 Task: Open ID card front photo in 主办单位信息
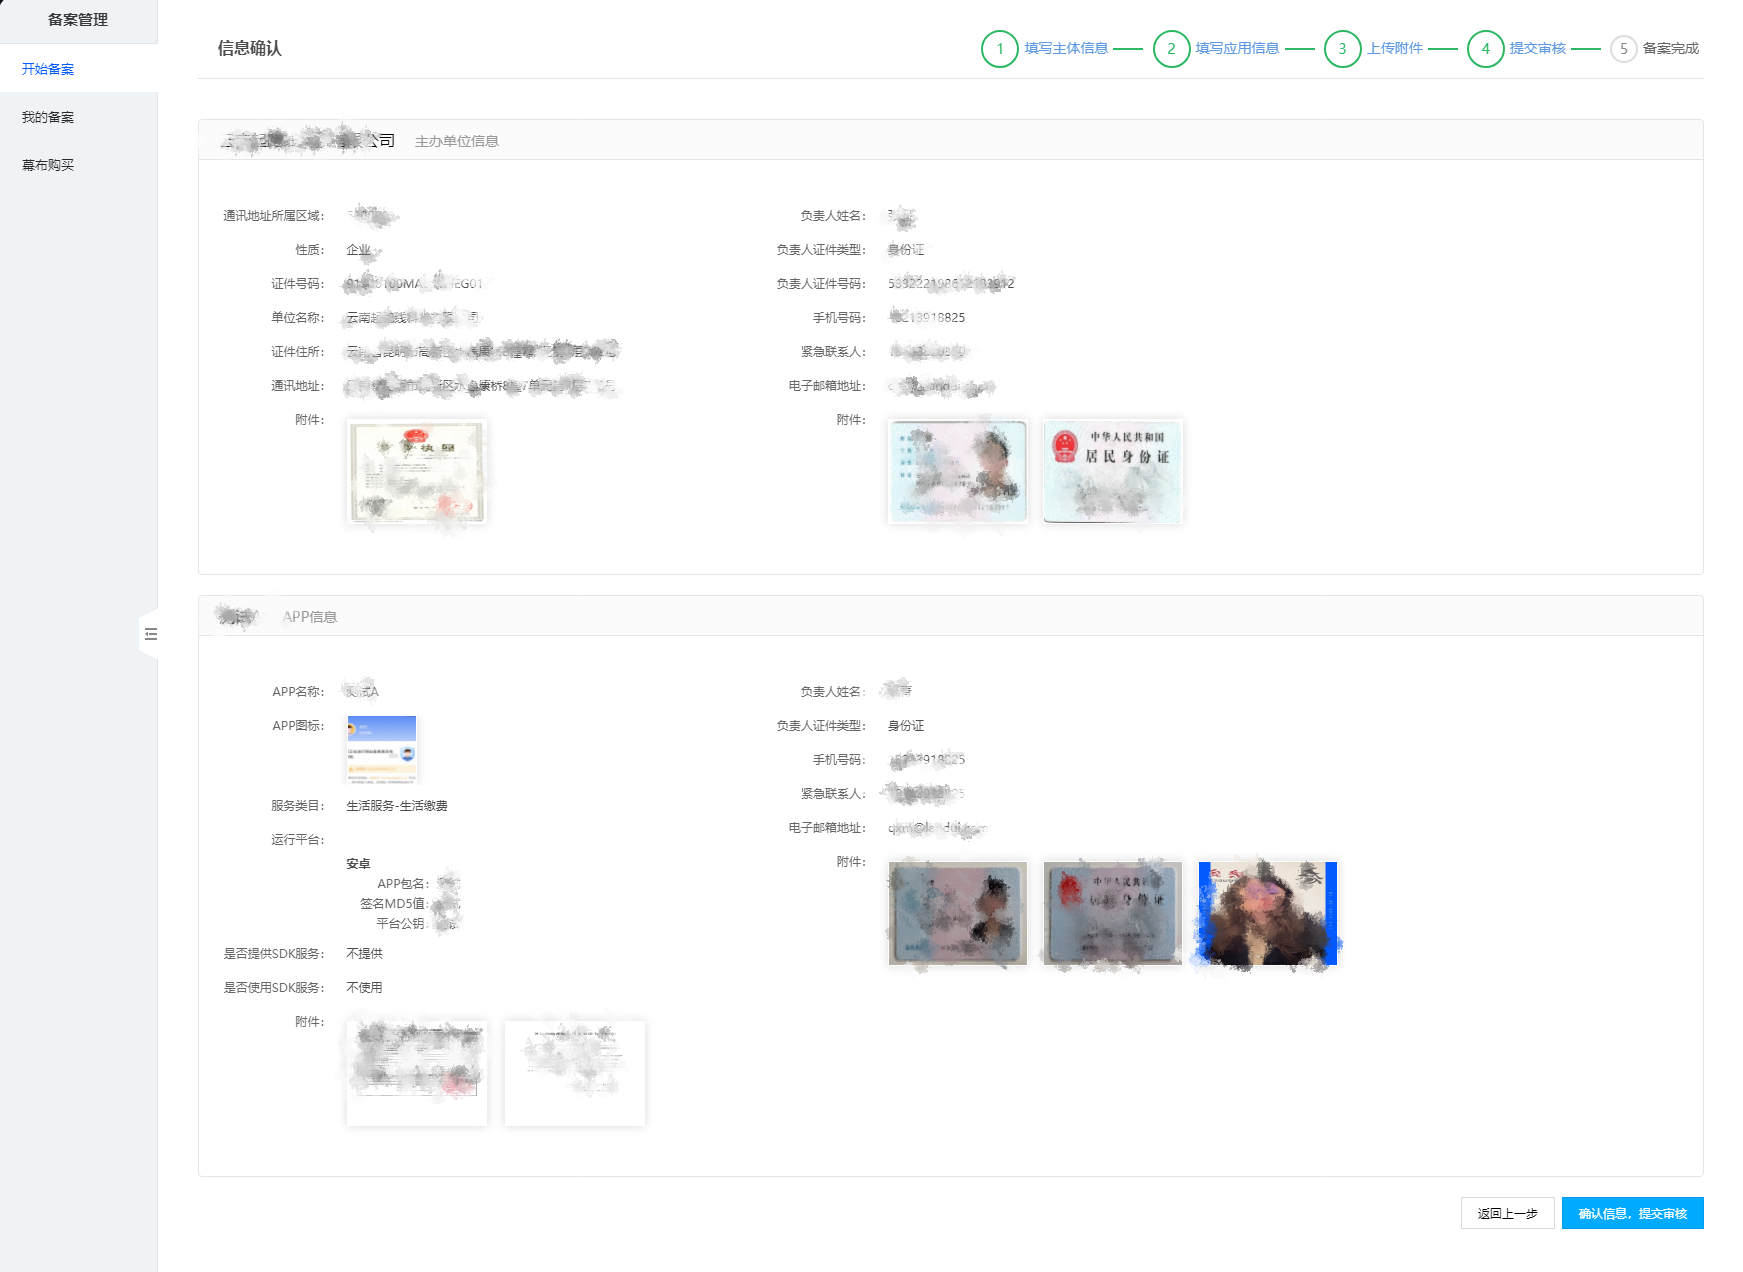[x=957, y=471]
